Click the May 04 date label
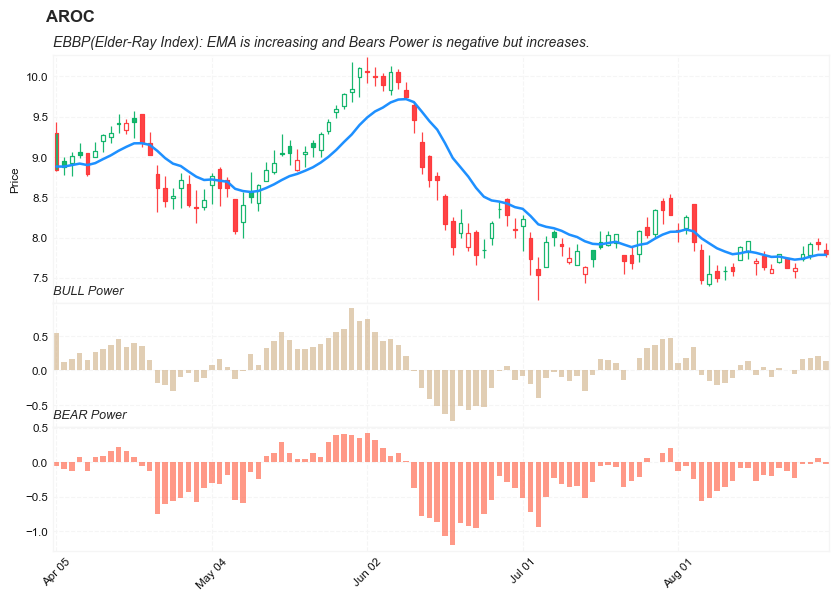Screen dimensions: 839x600 point(211,572)
